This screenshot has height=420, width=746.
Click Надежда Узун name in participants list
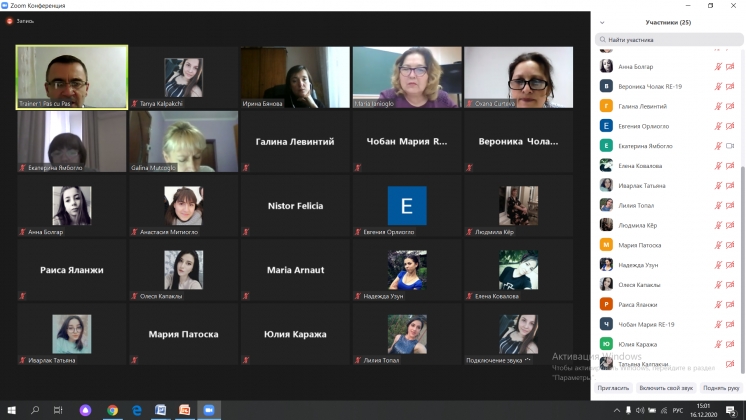(x=638, y=265)
